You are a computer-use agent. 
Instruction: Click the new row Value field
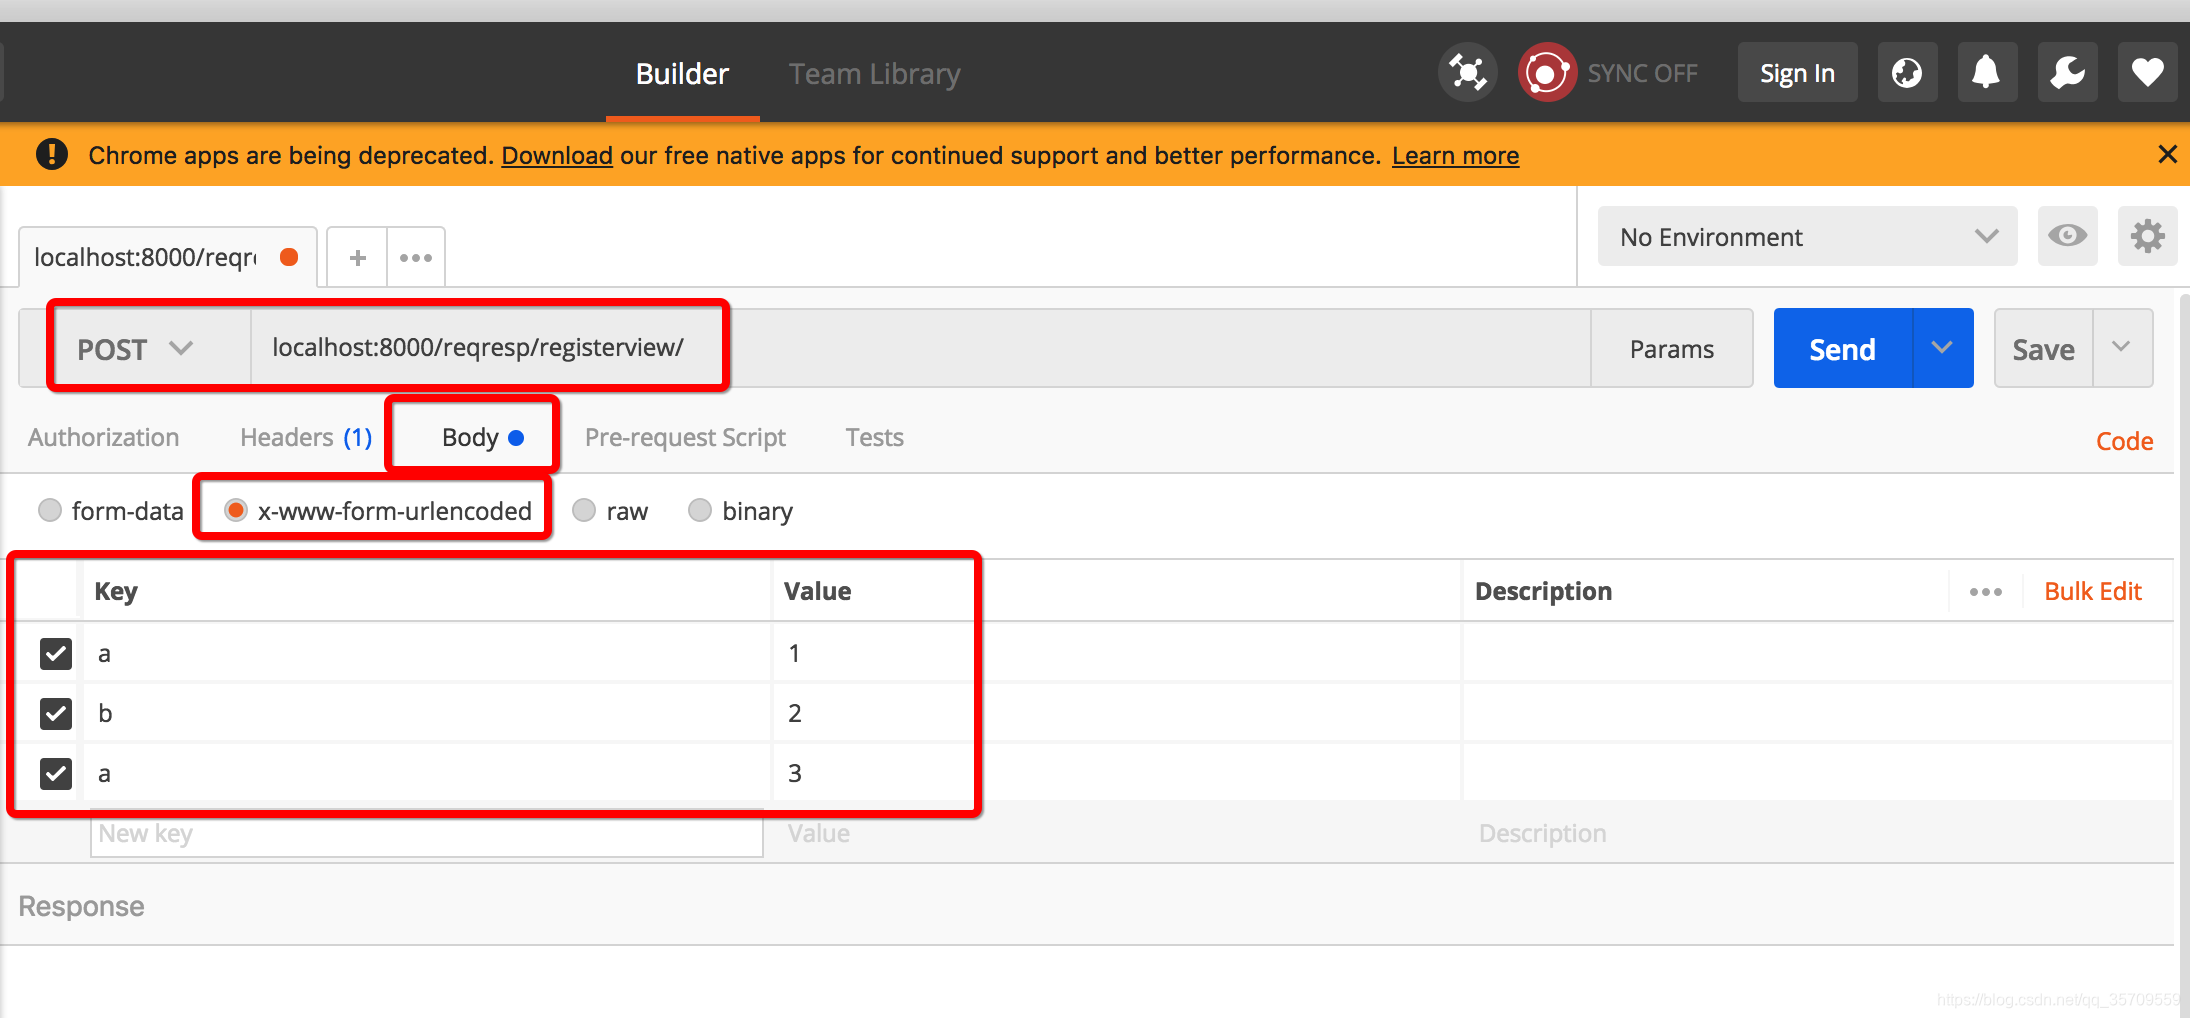point(1116,834)
